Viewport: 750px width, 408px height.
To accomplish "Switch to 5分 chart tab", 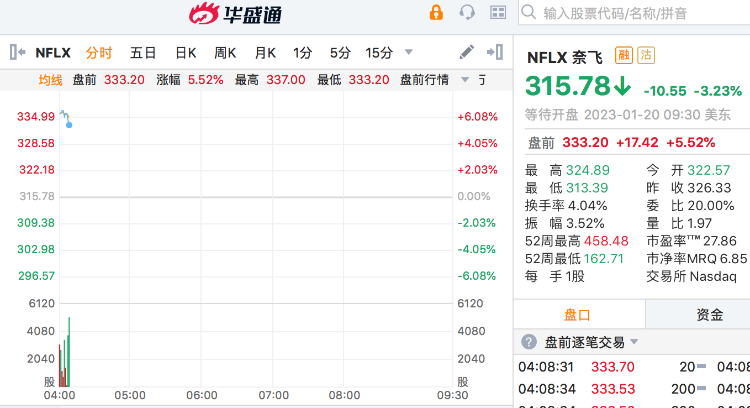I will 340,53.
